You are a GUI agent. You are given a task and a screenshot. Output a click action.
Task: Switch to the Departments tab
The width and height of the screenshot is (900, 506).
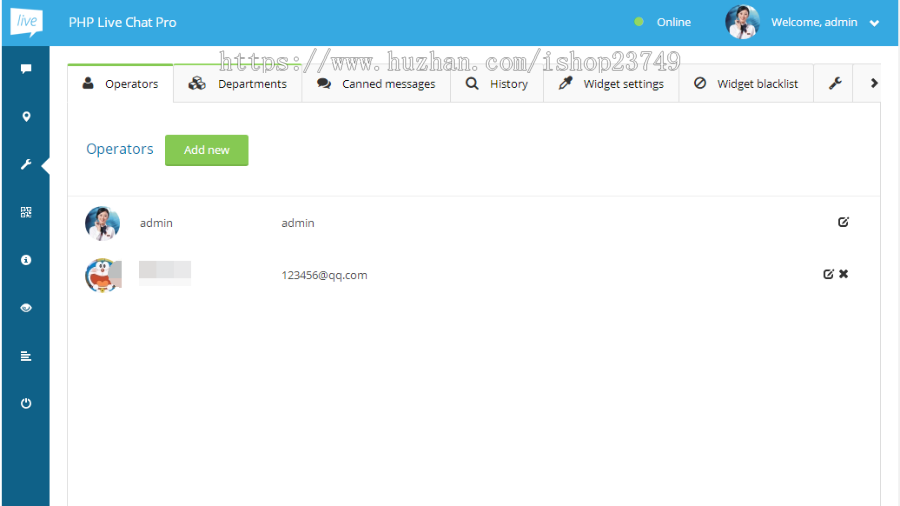coord(238,84)
